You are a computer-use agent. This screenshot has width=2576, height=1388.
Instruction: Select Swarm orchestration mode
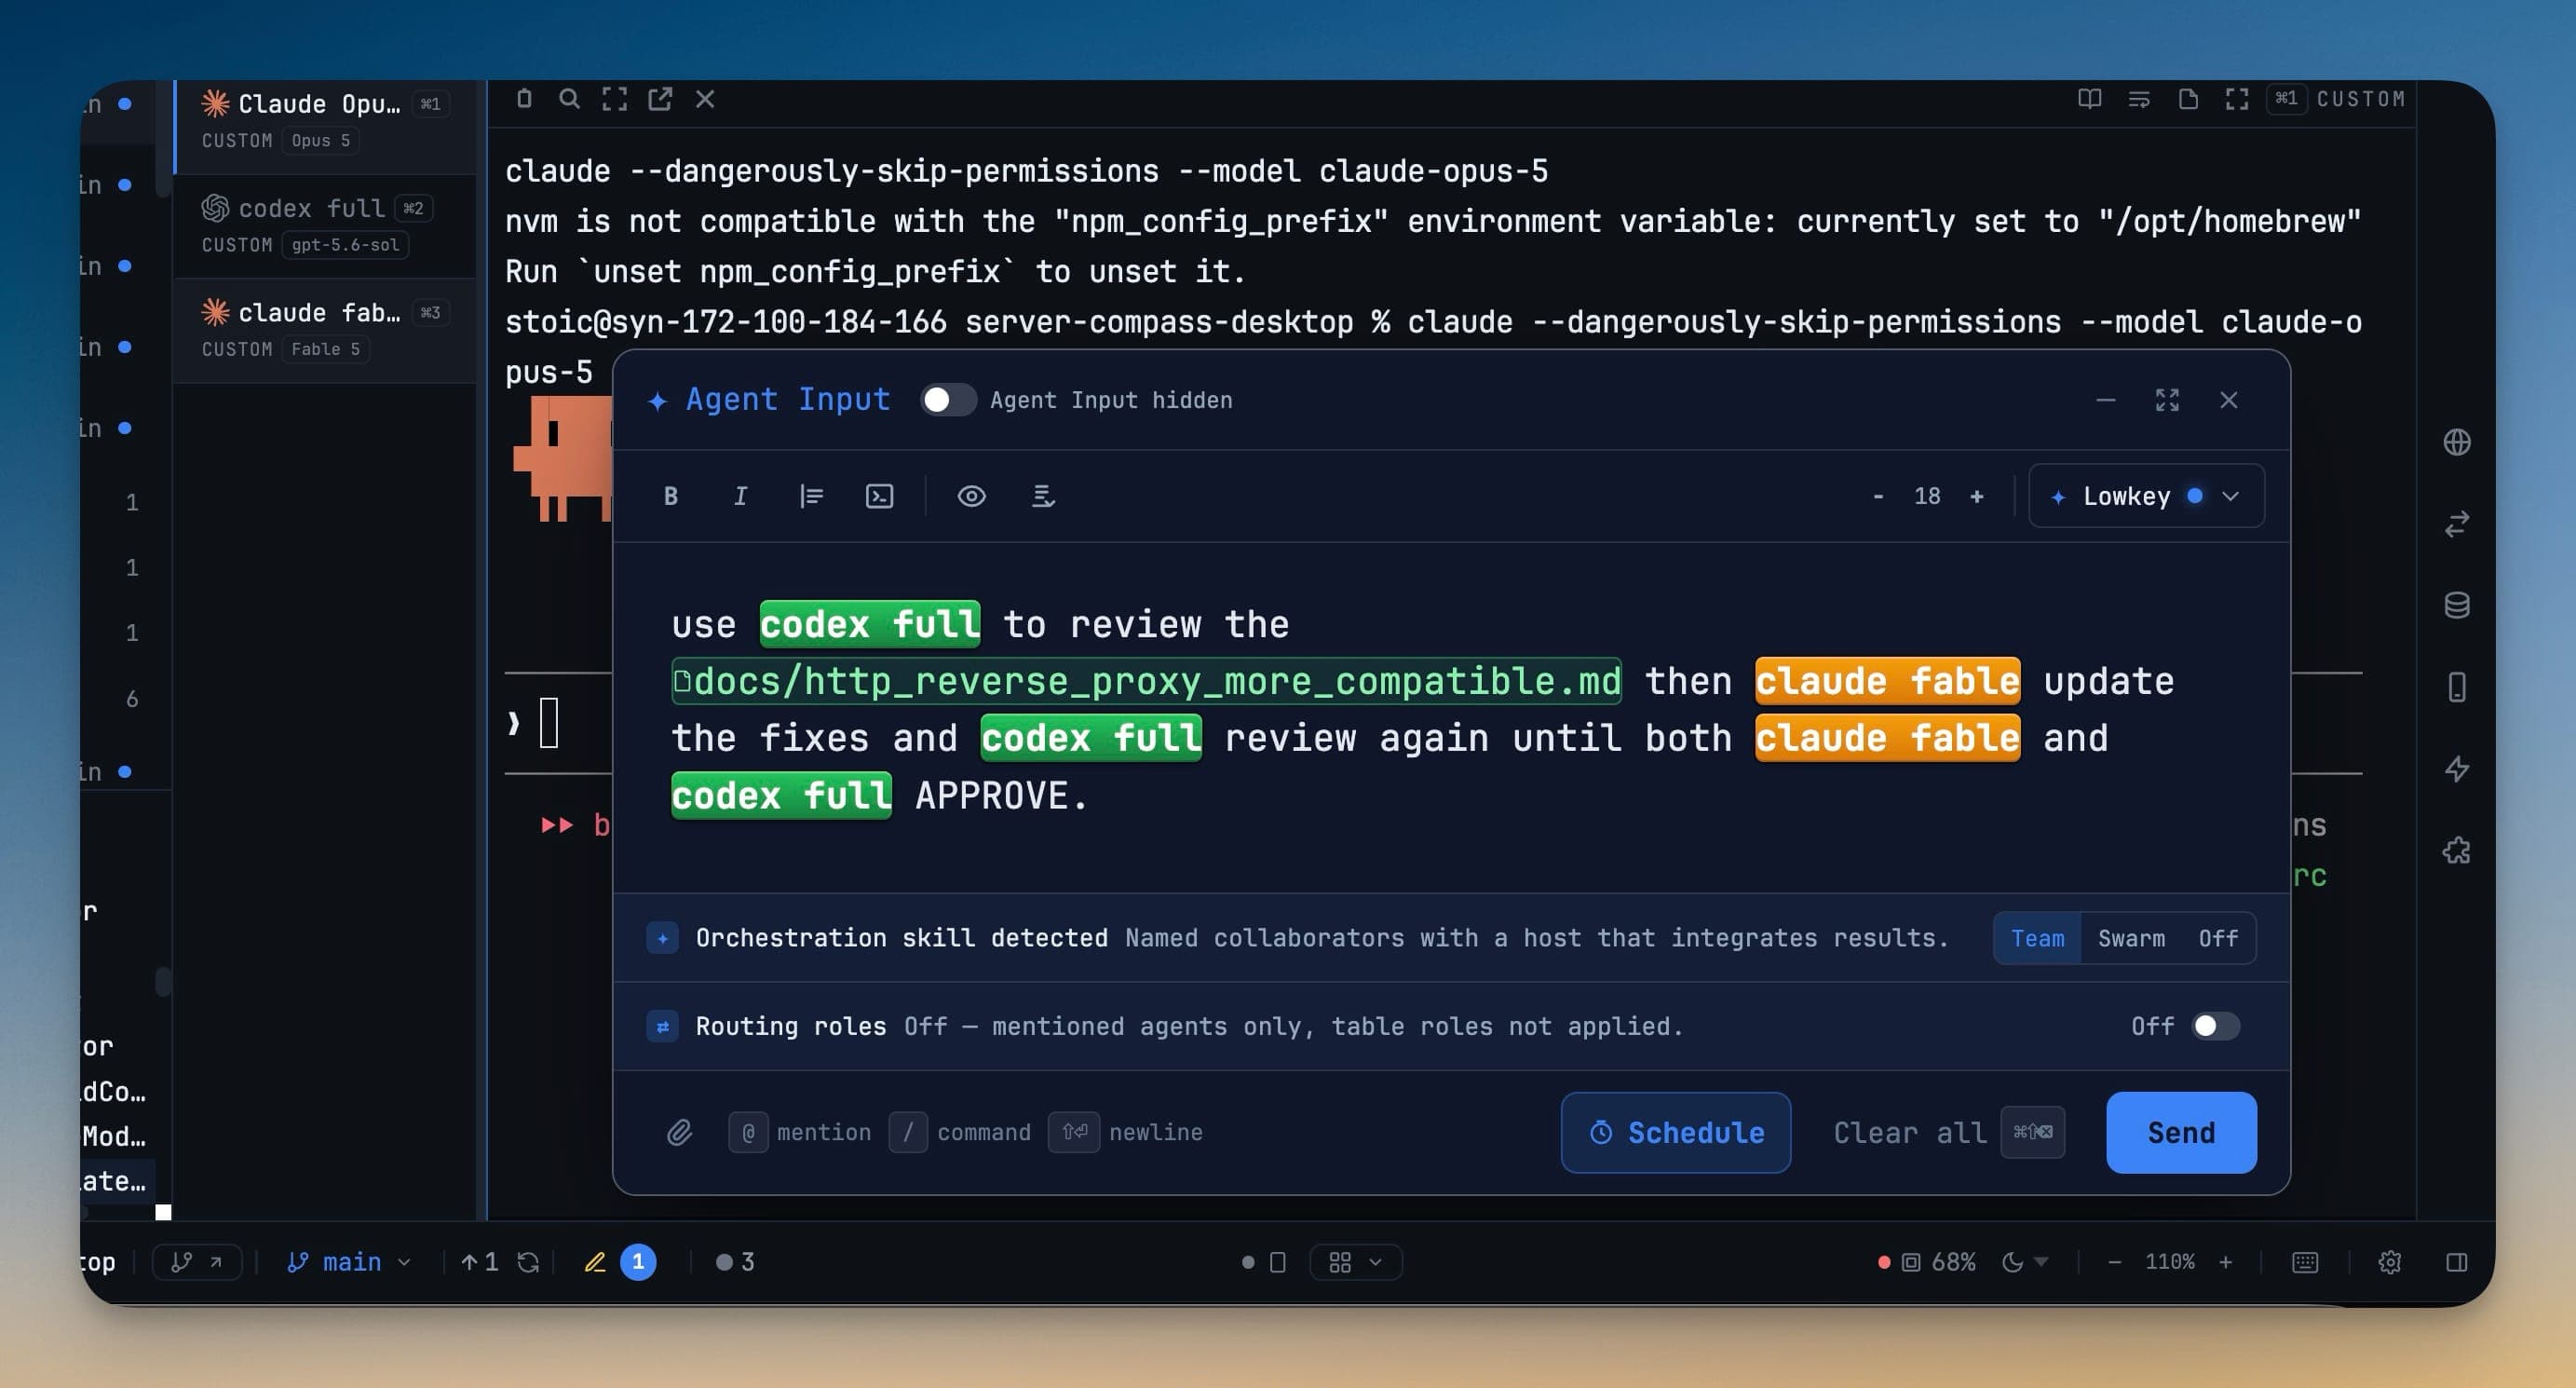coord(2131,938)
